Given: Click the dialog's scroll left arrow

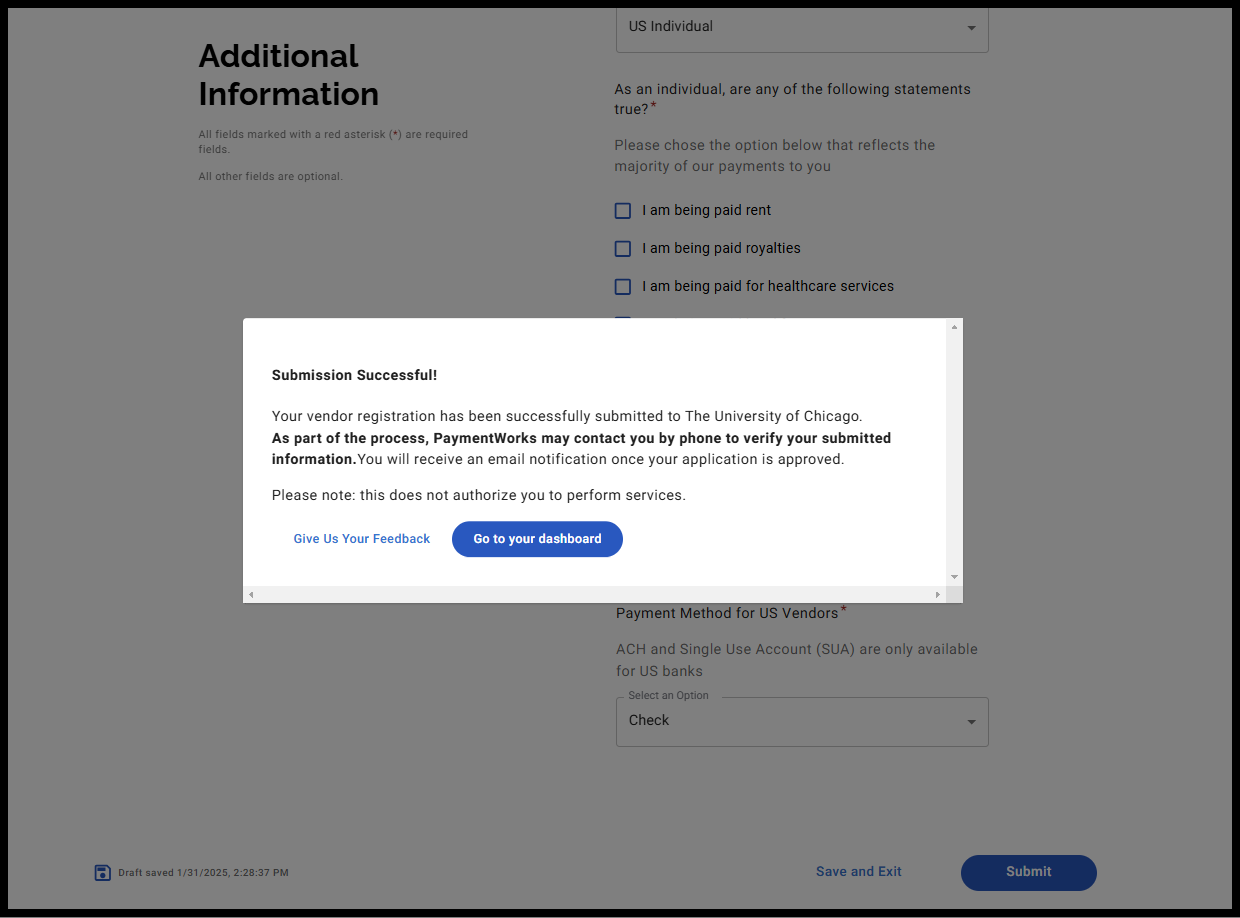Looking at the screenshot, I should 251,595.
